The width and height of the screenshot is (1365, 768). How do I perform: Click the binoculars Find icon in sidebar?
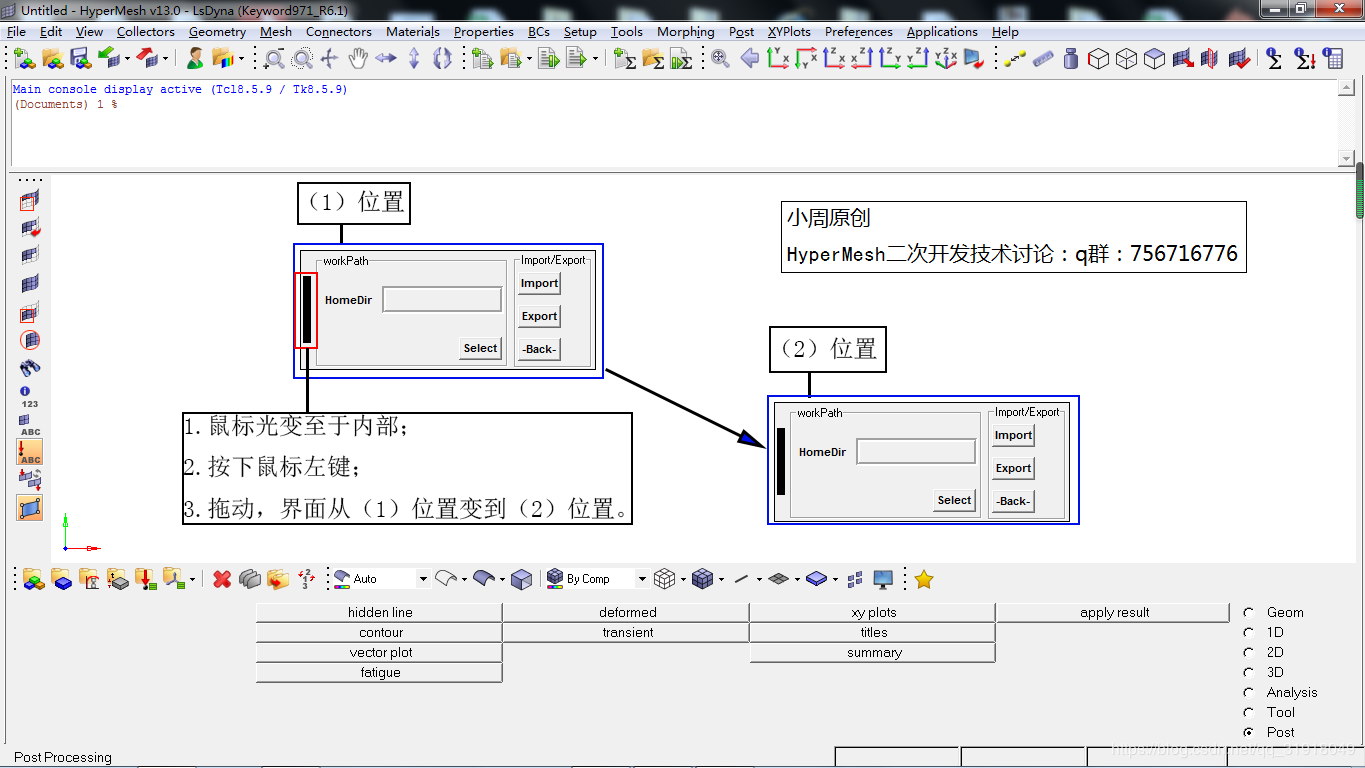pyautogui.click(x=30, y=368)
